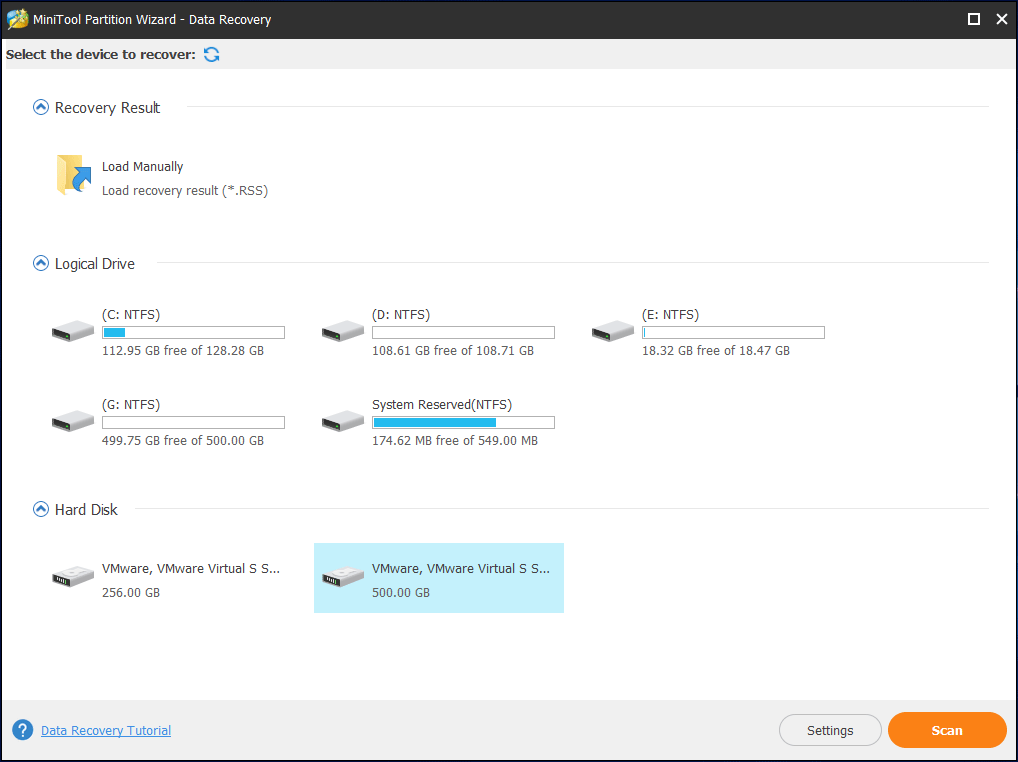Click VMware disk name above 256.00 GB
This screenshot has width=1018, height=762.
[191, 569]
